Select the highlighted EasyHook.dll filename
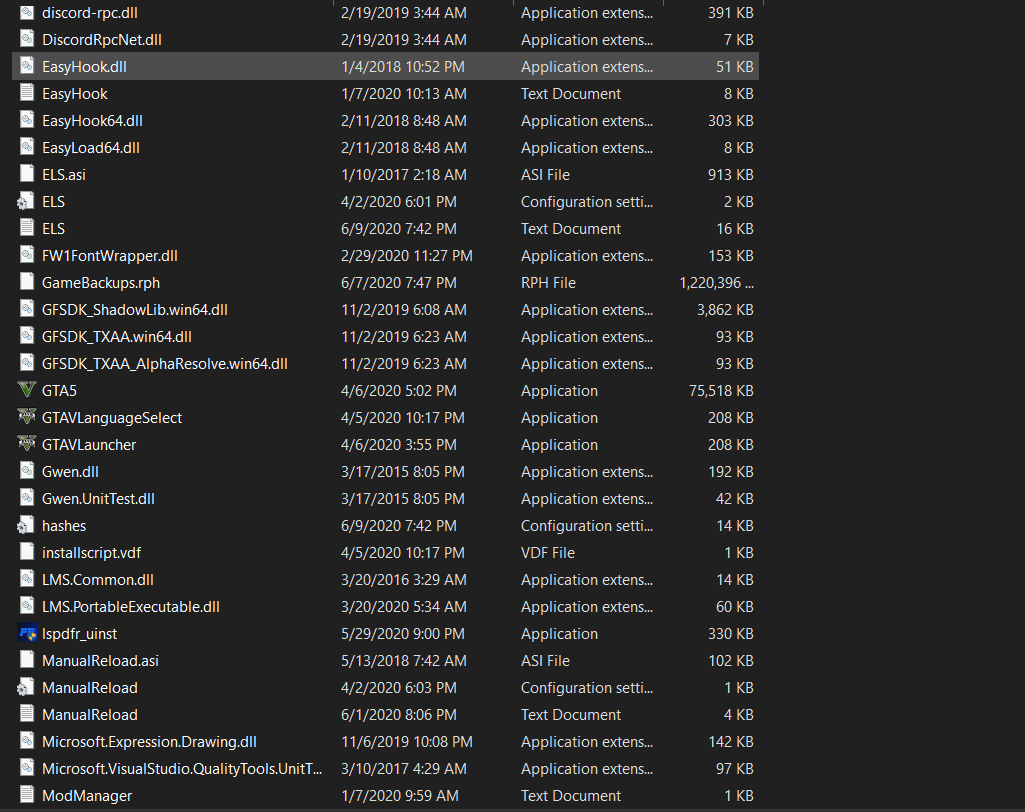Viewport: 1025px width, 812px height. [x=84, y=67]
